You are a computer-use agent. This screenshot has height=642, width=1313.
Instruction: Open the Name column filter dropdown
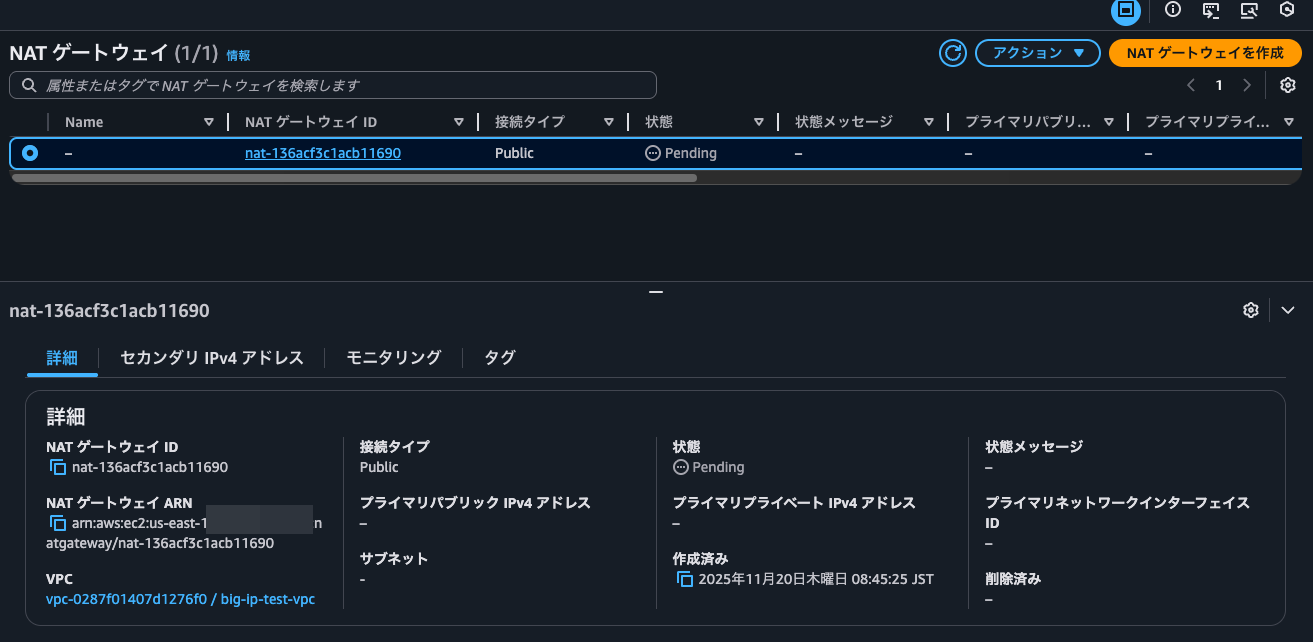[x=209, y=121]
